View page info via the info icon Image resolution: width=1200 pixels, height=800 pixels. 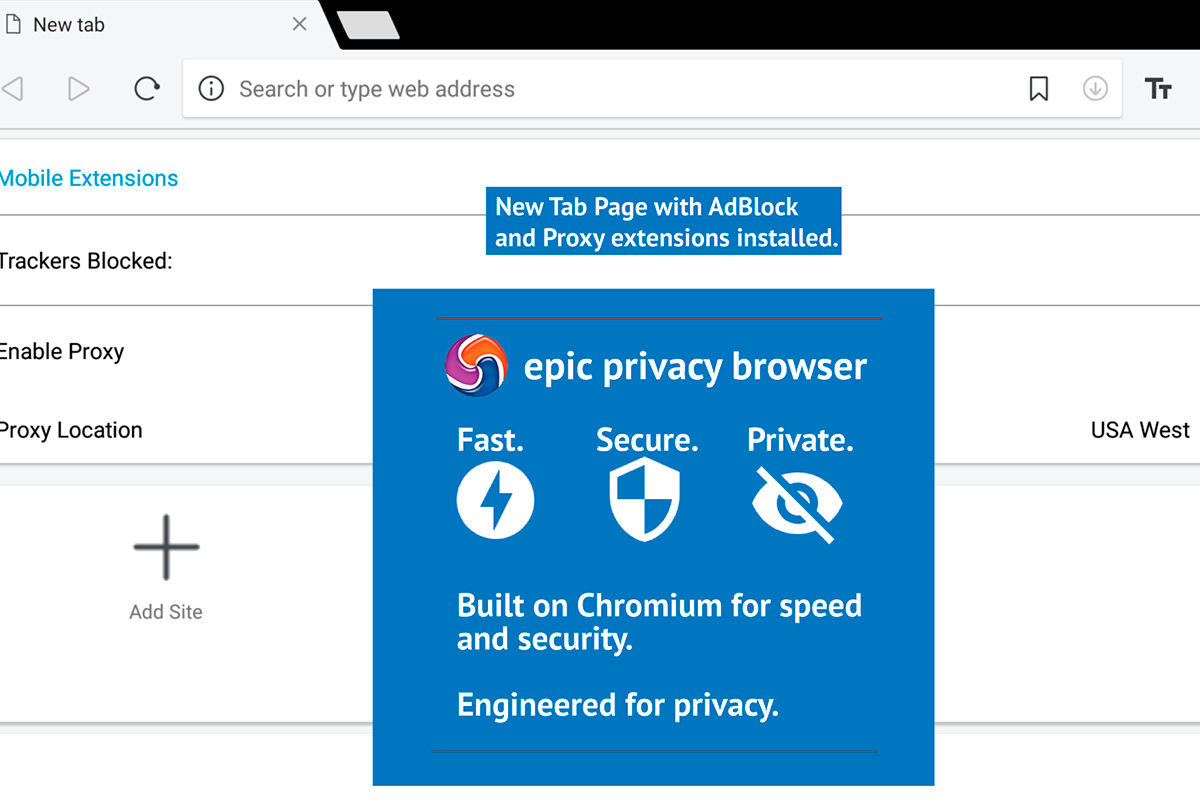click(x=211, y=88)
